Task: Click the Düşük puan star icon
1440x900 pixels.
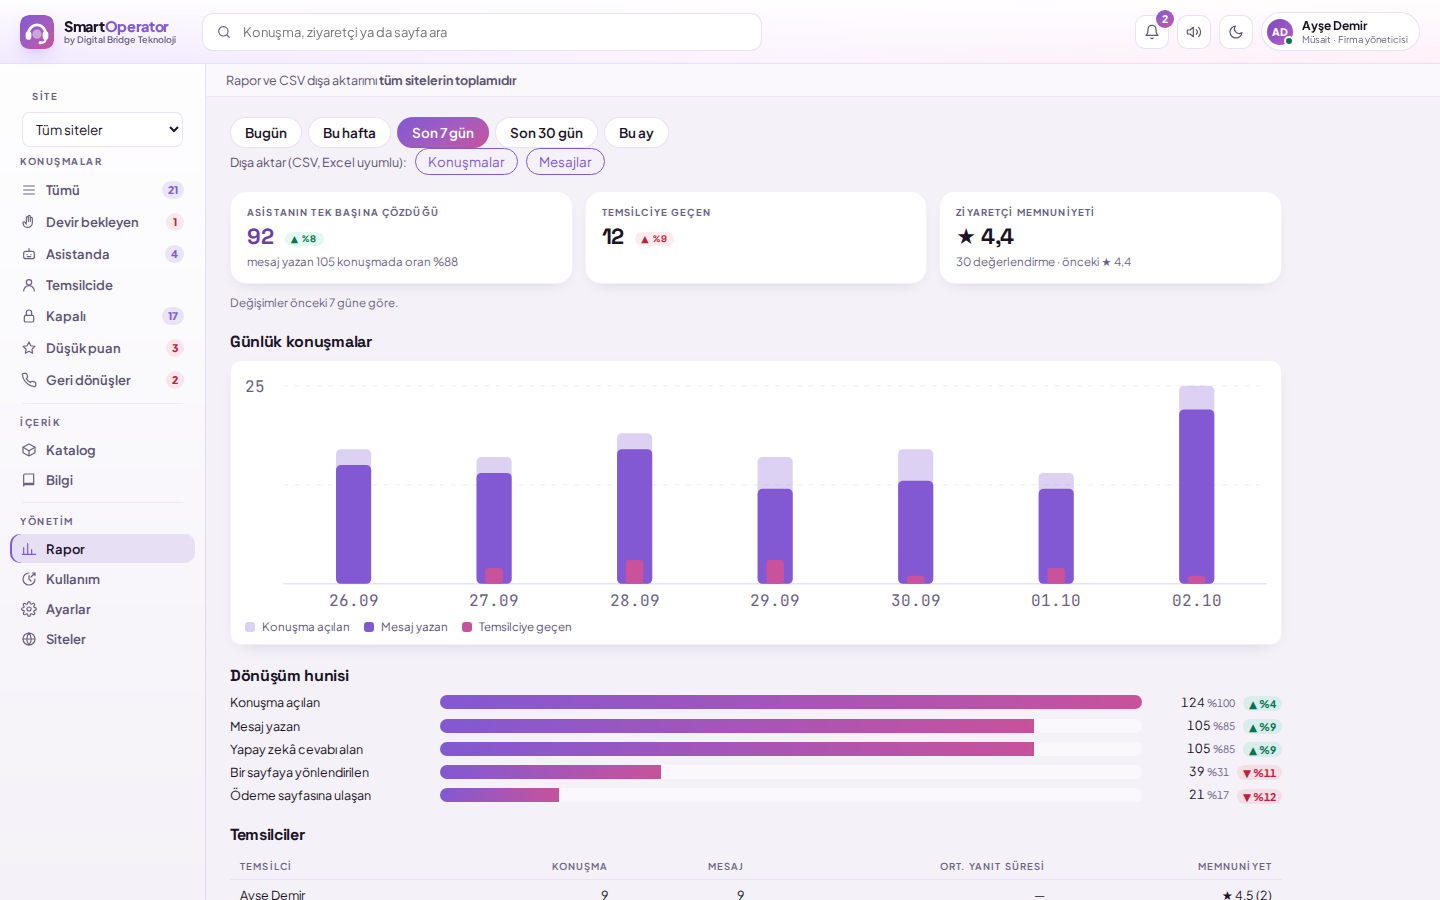Action: (x=29, y=348)
